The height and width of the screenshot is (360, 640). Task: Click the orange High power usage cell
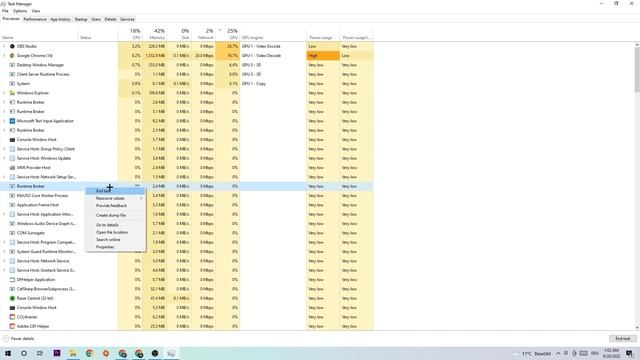pyautogui.click(x=323, y=56)
